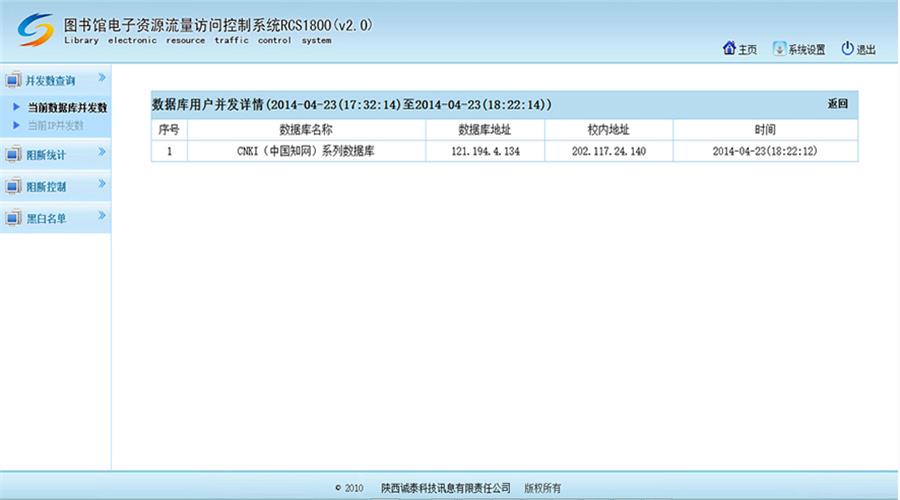Expand the 黑白名单 section chevron
The height and width of the screenshot is (500, 900).
coord(101,216)
